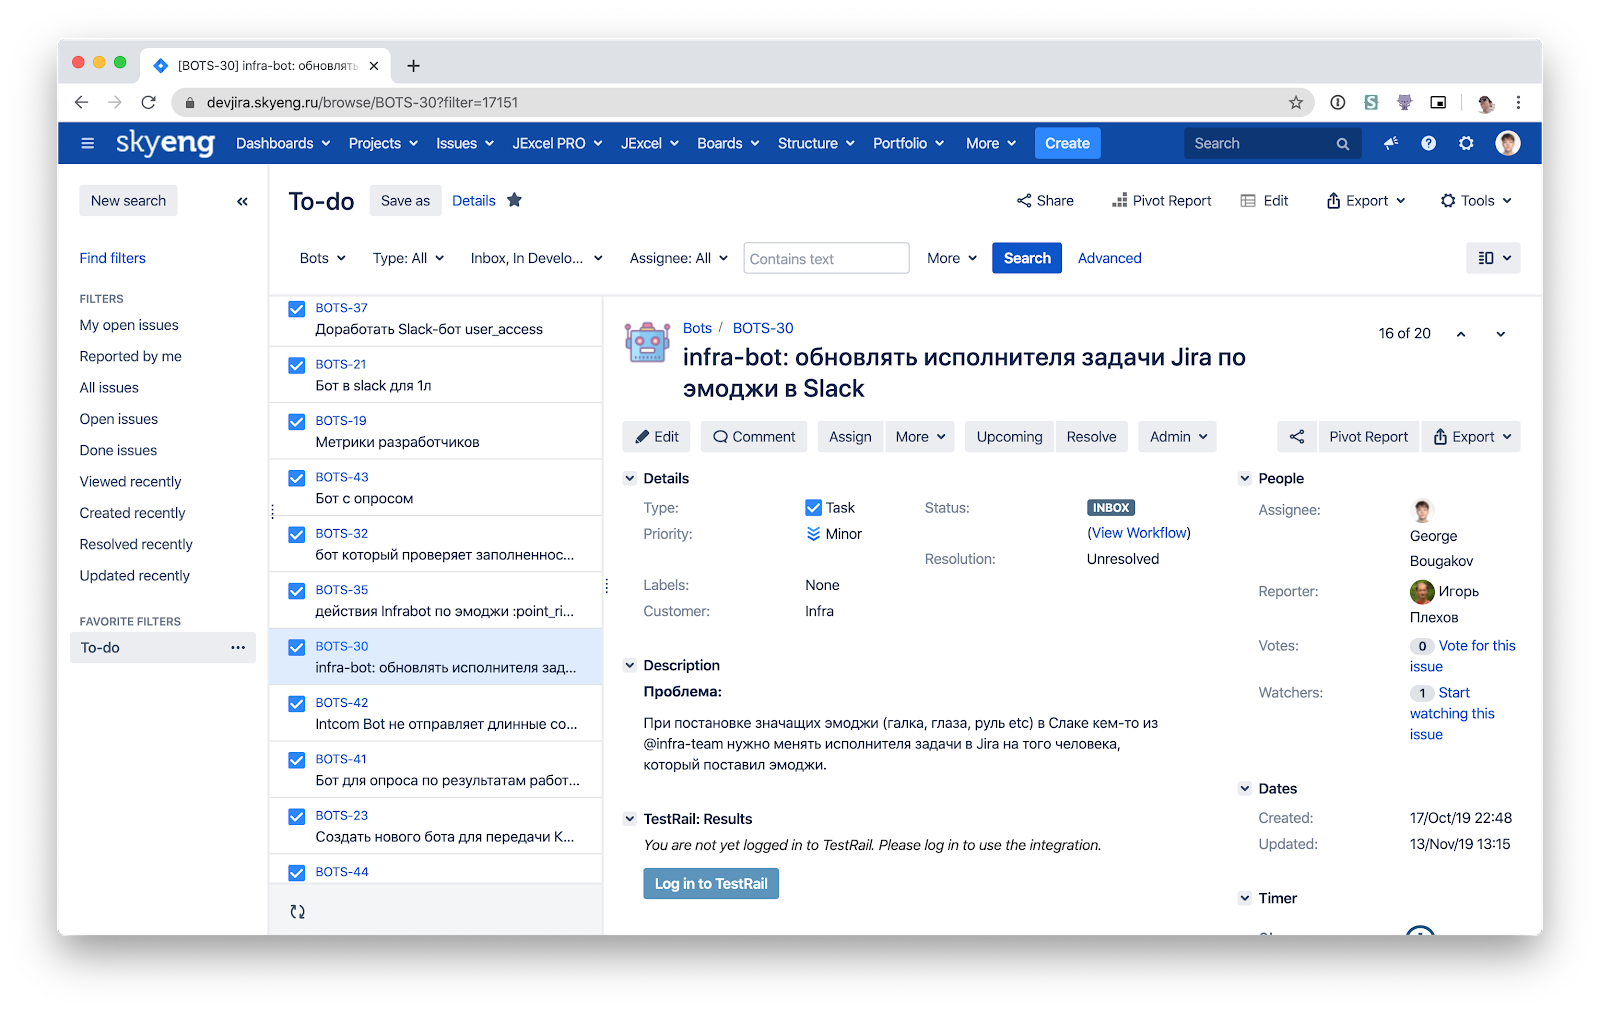Screen dimensions: 1600x1012
Task: Open the Admin dropdown on the issue
Action: [x=1176, y=436]
